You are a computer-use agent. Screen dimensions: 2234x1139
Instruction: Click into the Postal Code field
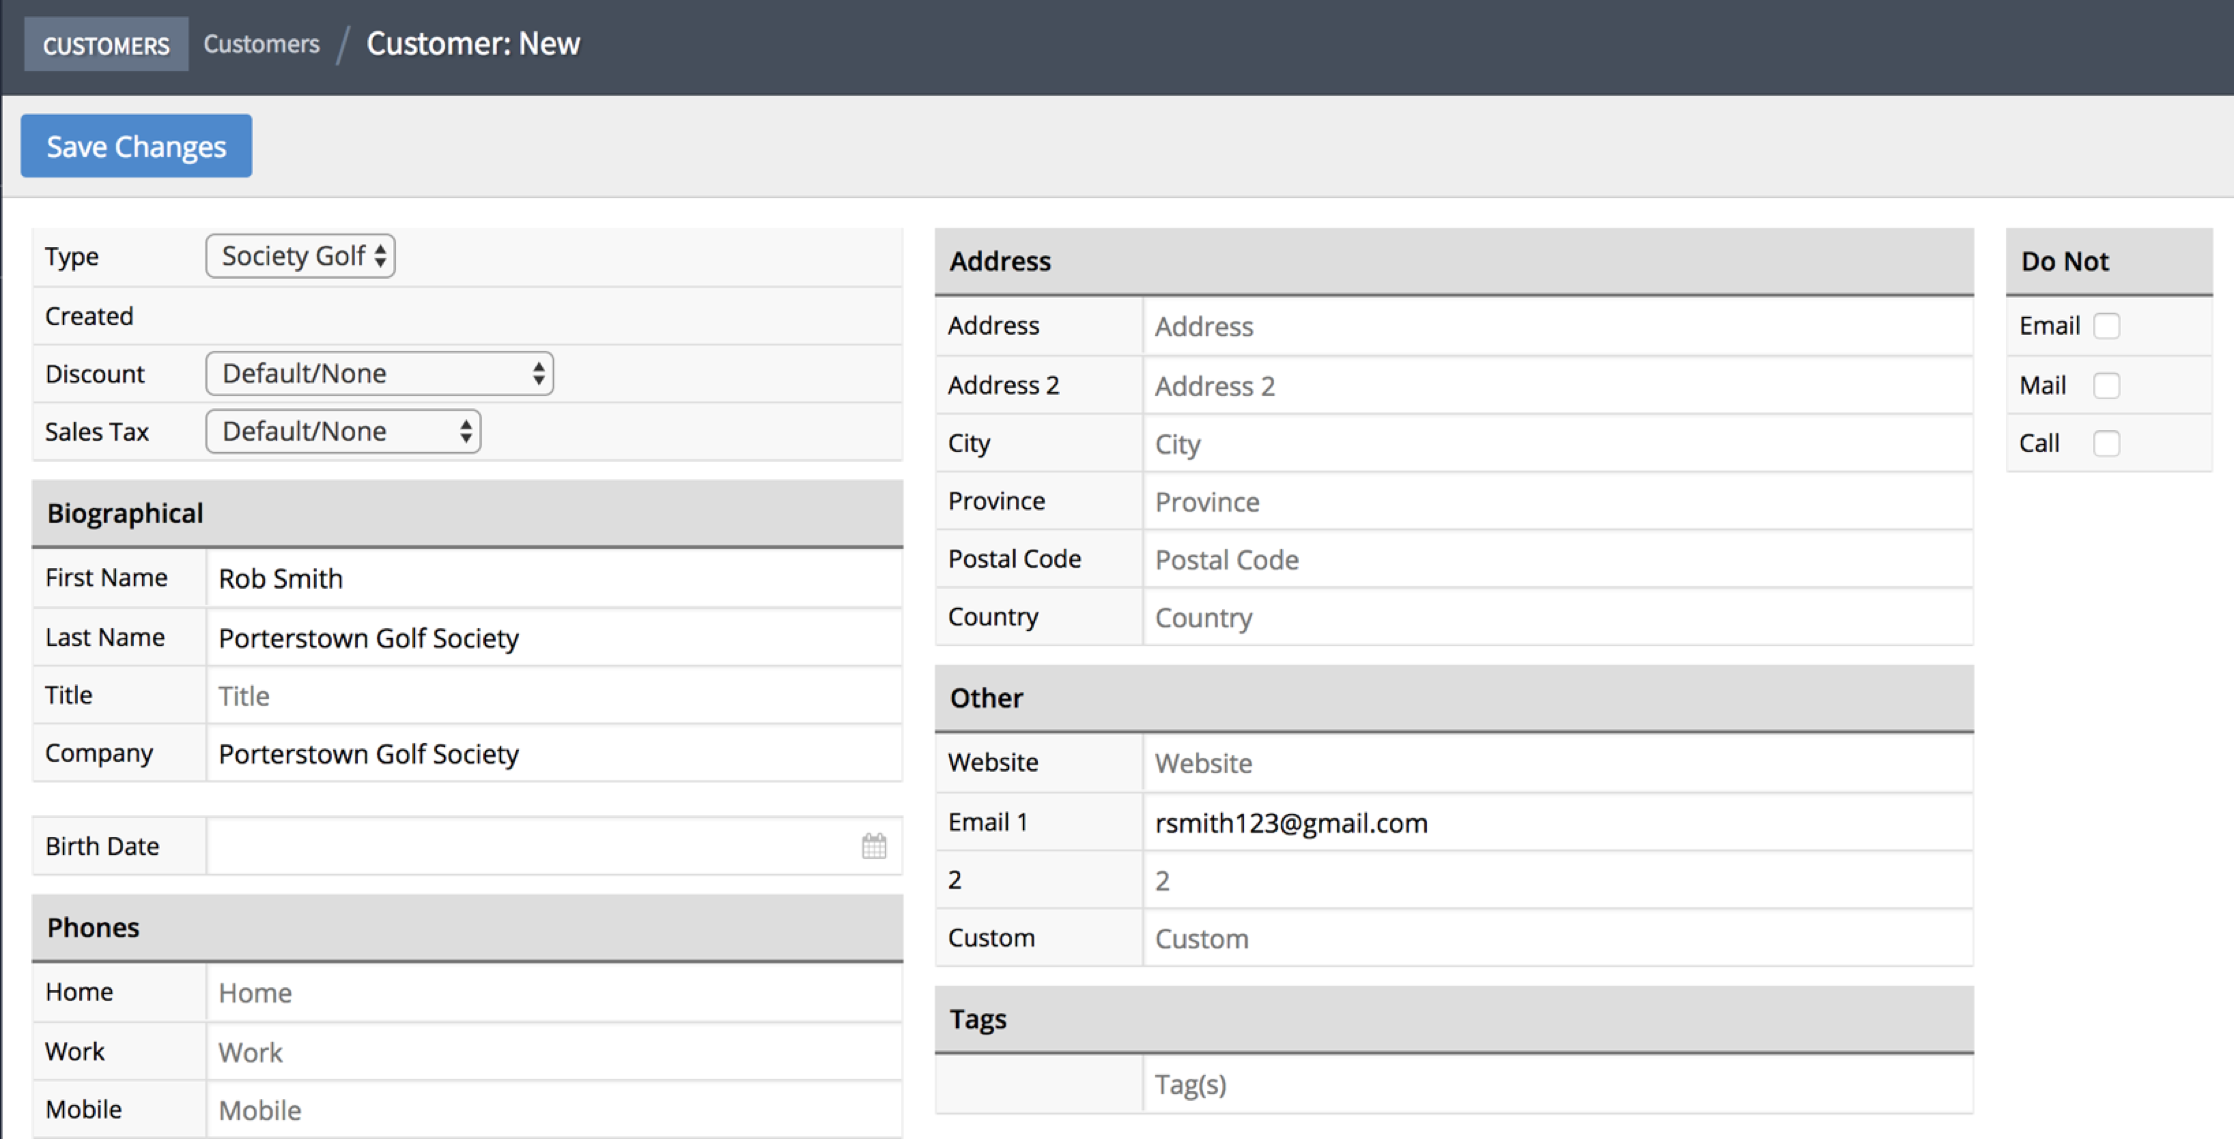(1557, 559)
